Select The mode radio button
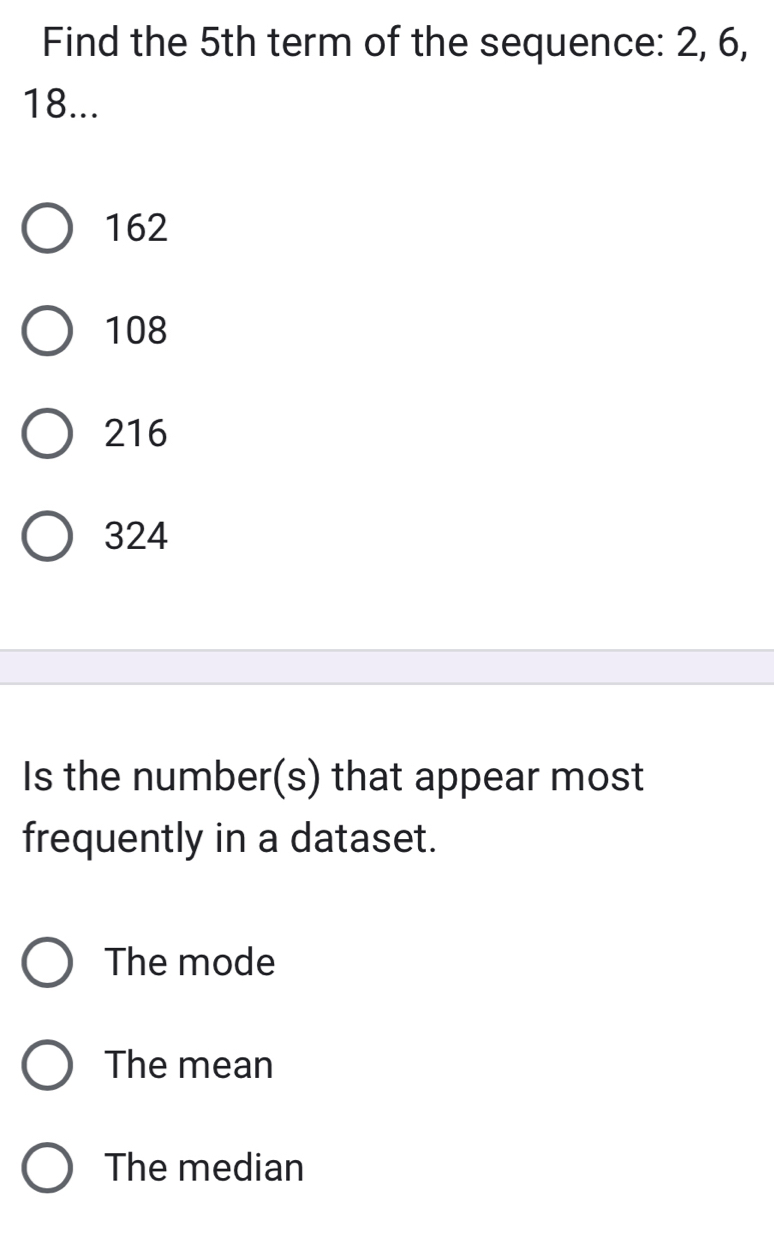This screenshot has height=1246, width=774. pyautogui.click(x=47, y=963)
